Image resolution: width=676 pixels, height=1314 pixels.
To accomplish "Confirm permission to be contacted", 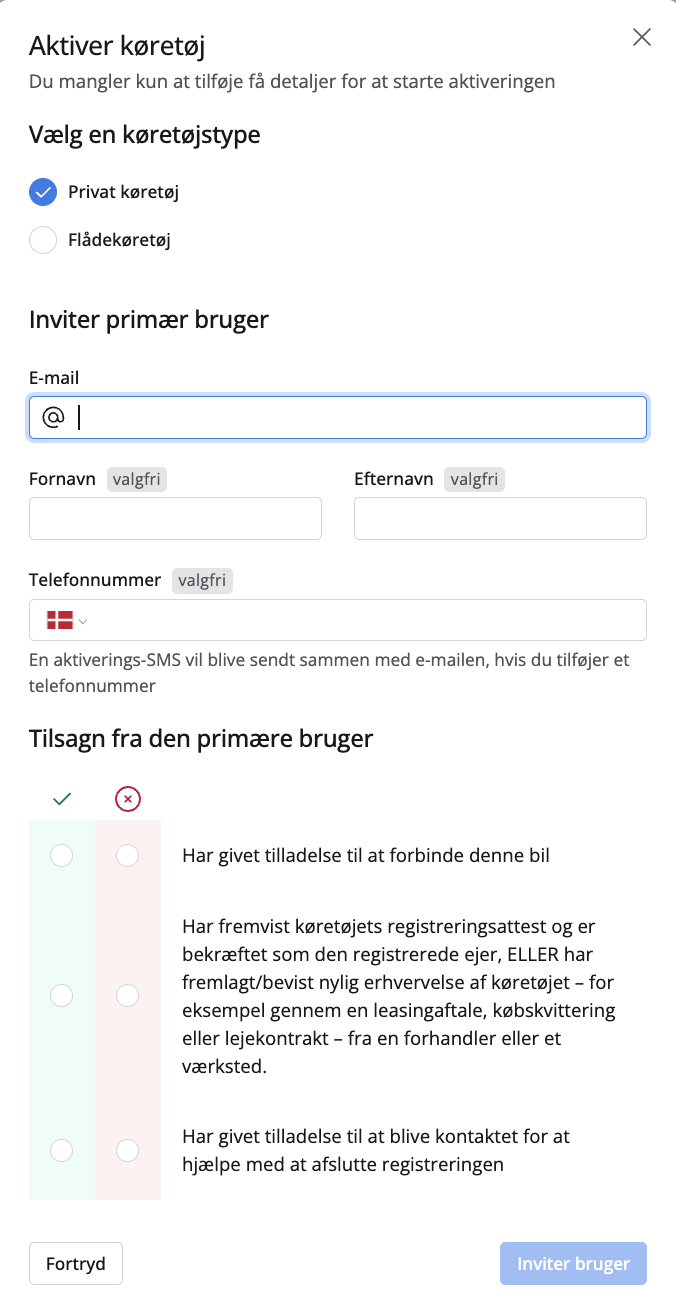I will [62, 1150].
